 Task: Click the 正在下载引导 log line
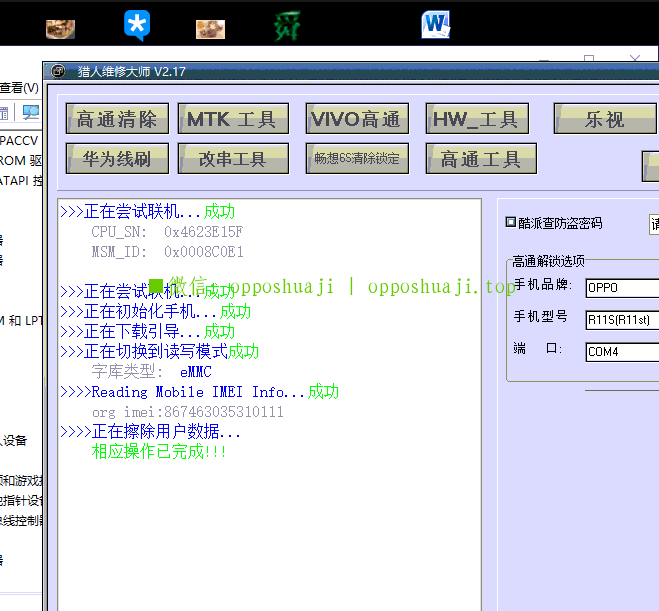(x=148, y=332)
